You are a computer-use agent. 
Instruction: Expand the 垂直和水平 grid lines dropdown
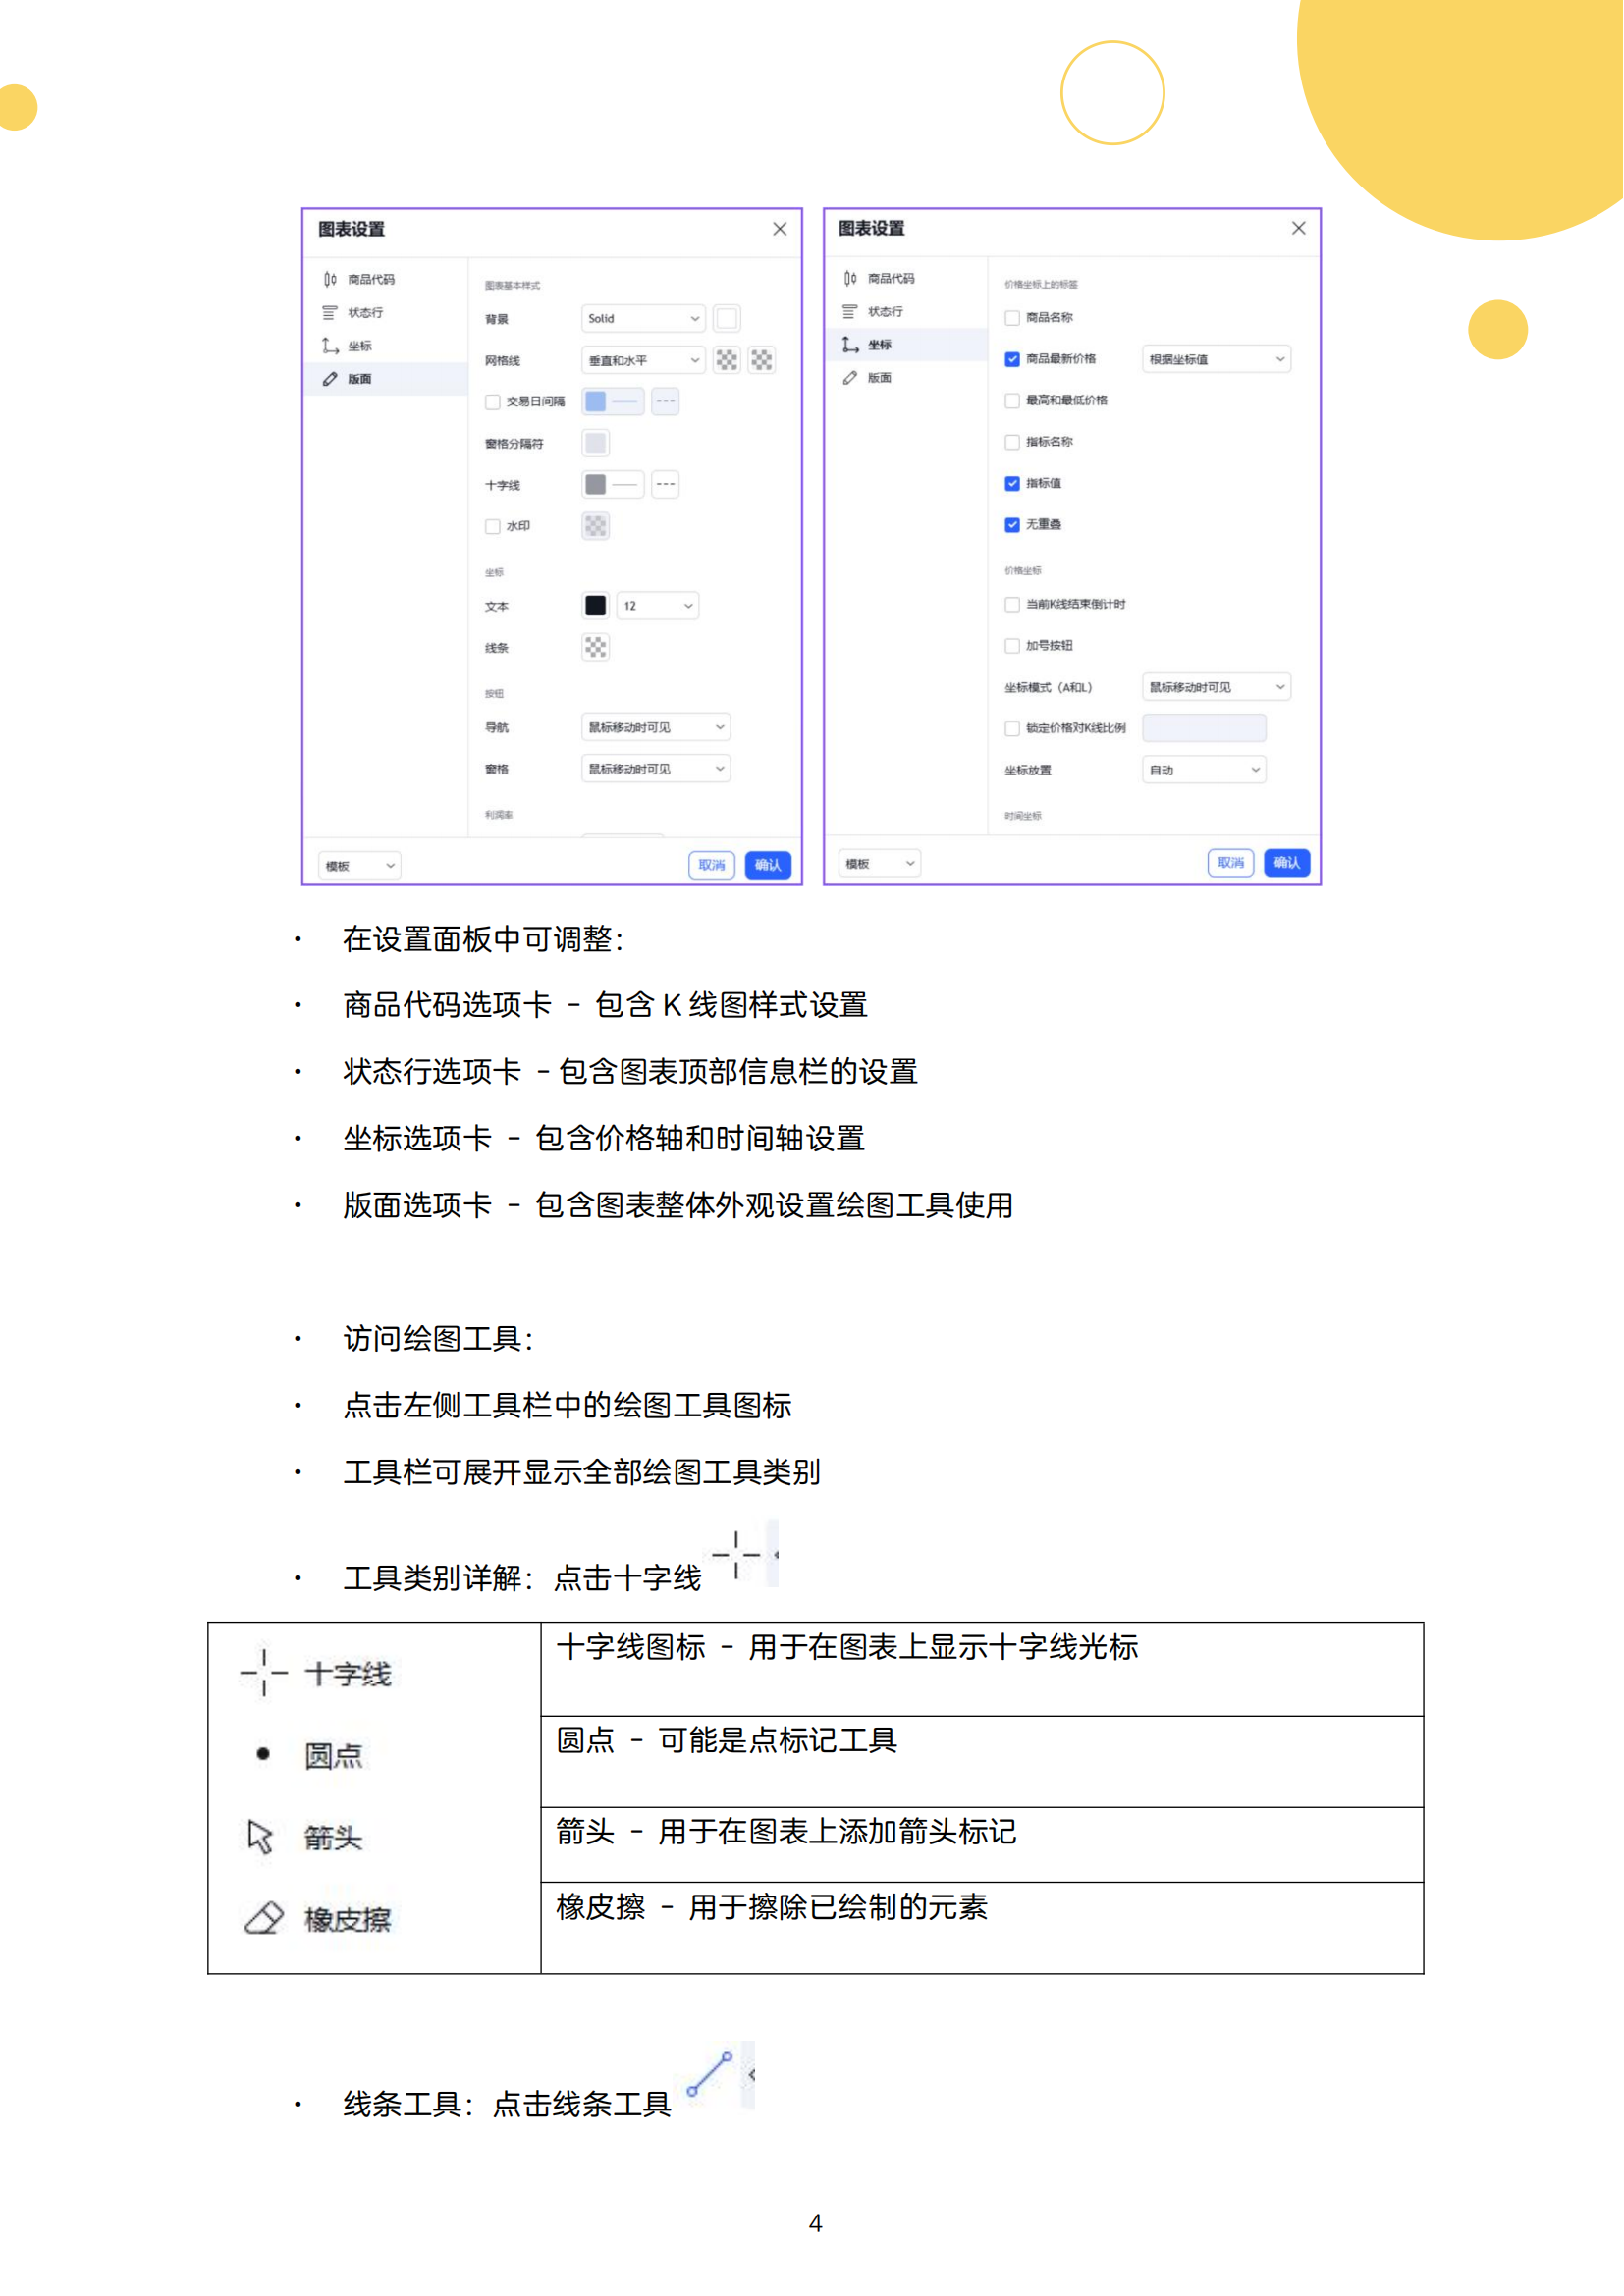pos(643,361)
